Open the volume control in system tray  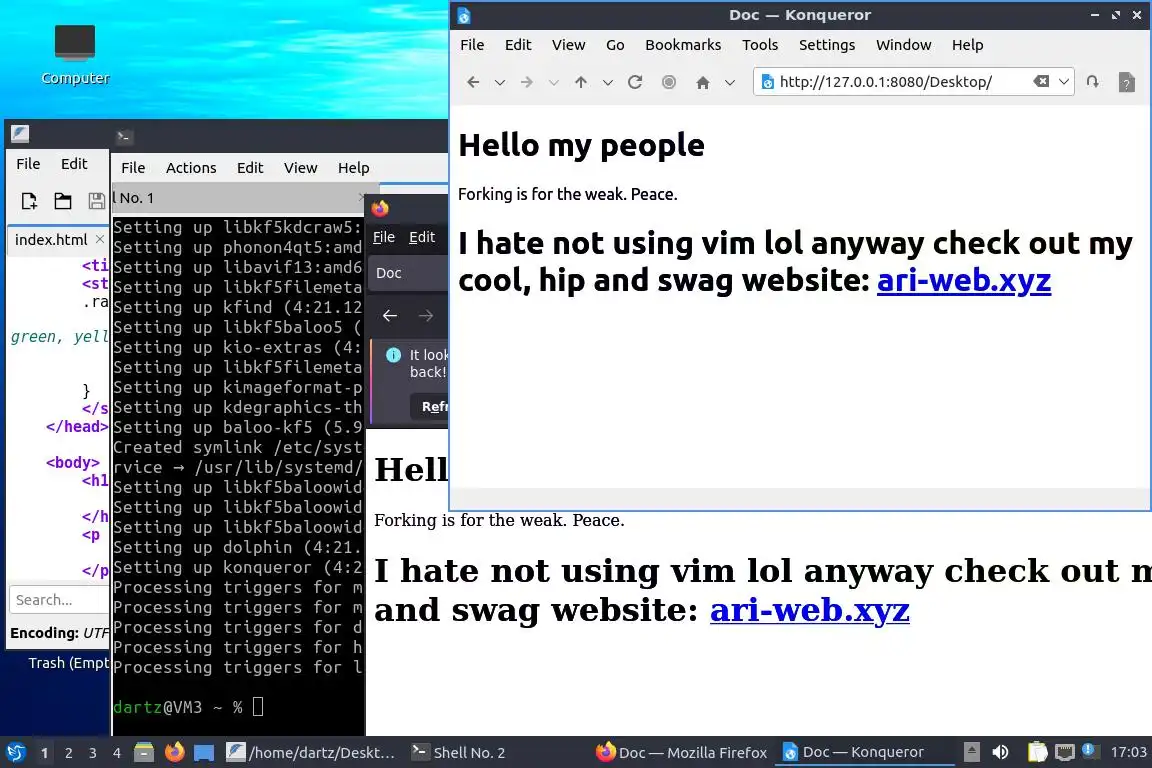pos(1000,753)
